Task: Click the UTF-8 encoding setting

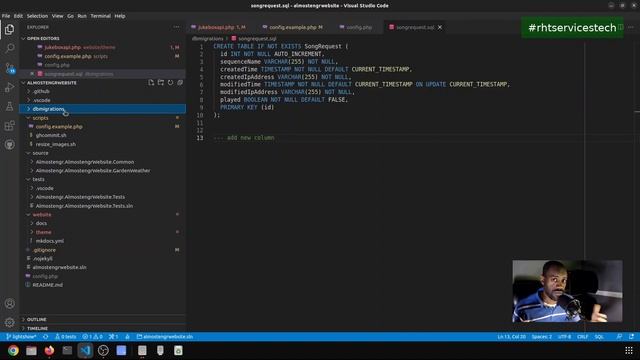Action: pos(564,337)
